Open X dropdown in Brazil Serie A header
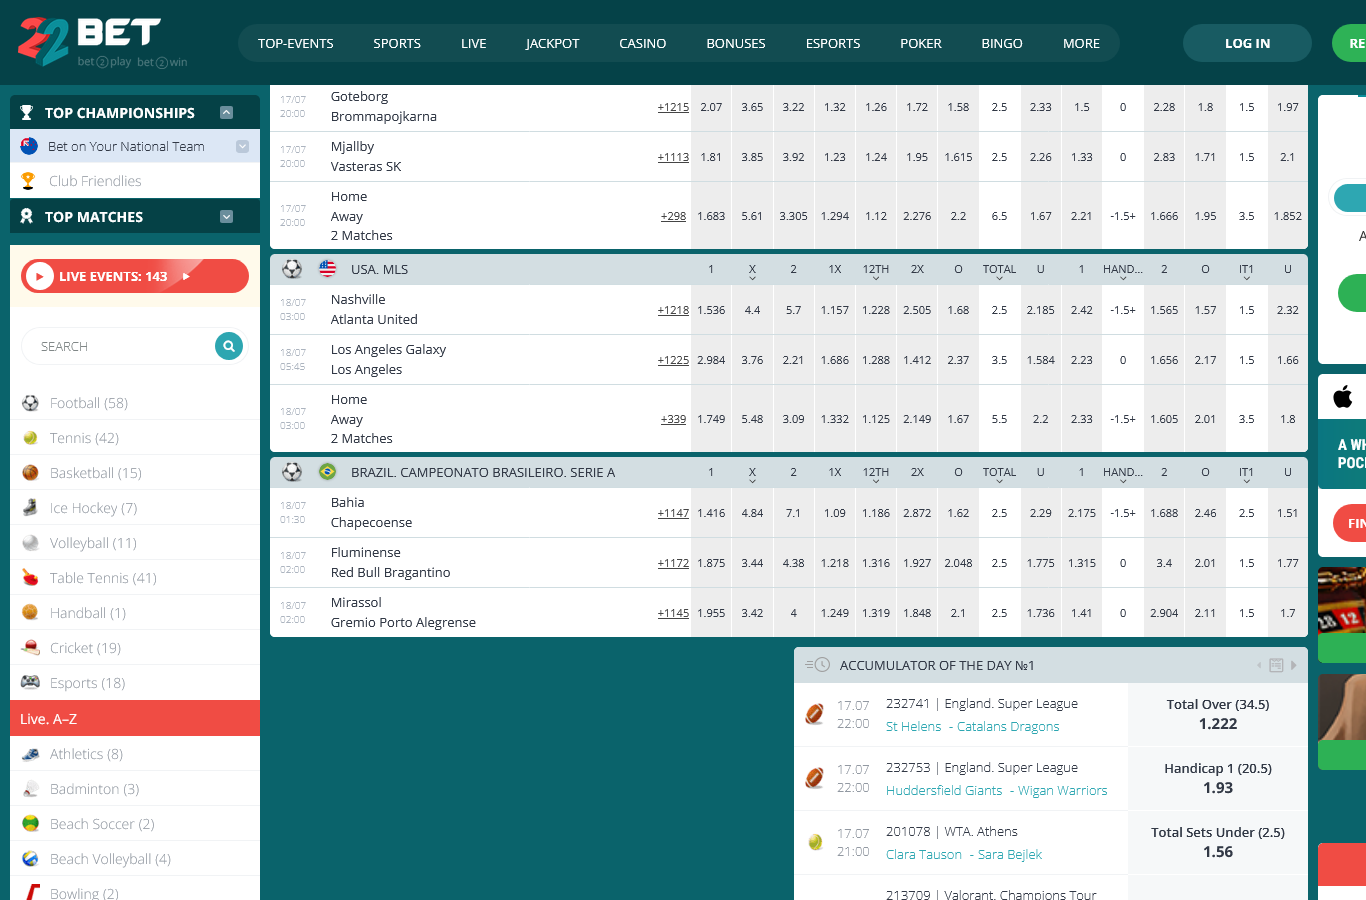1366x900 pixels. pos(752,473)
